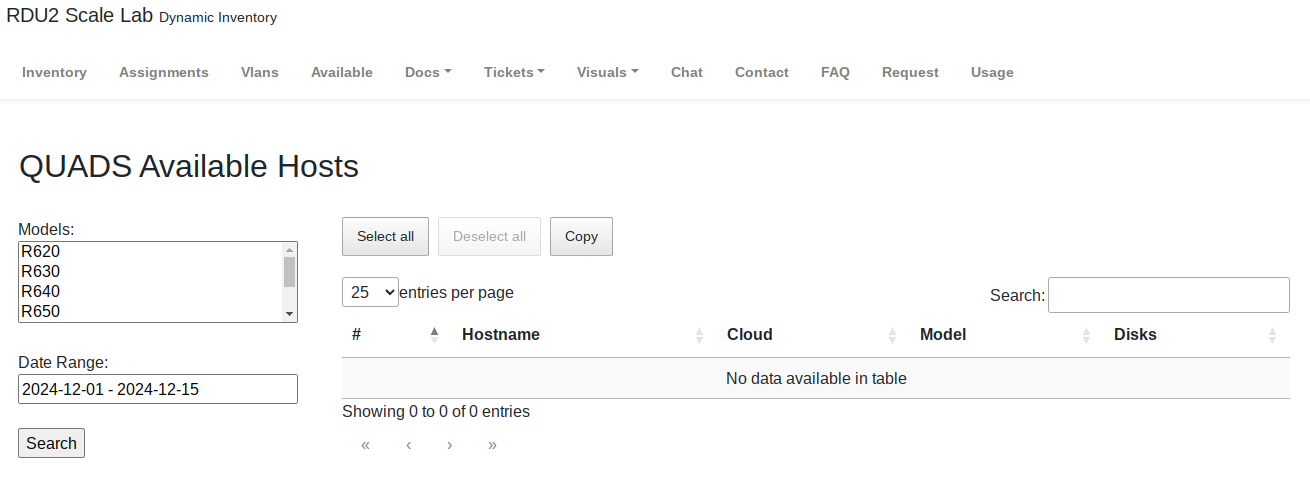Go to previous page pagination arrow
Screen dimensions: 1310x484
(x=408, y=445)
